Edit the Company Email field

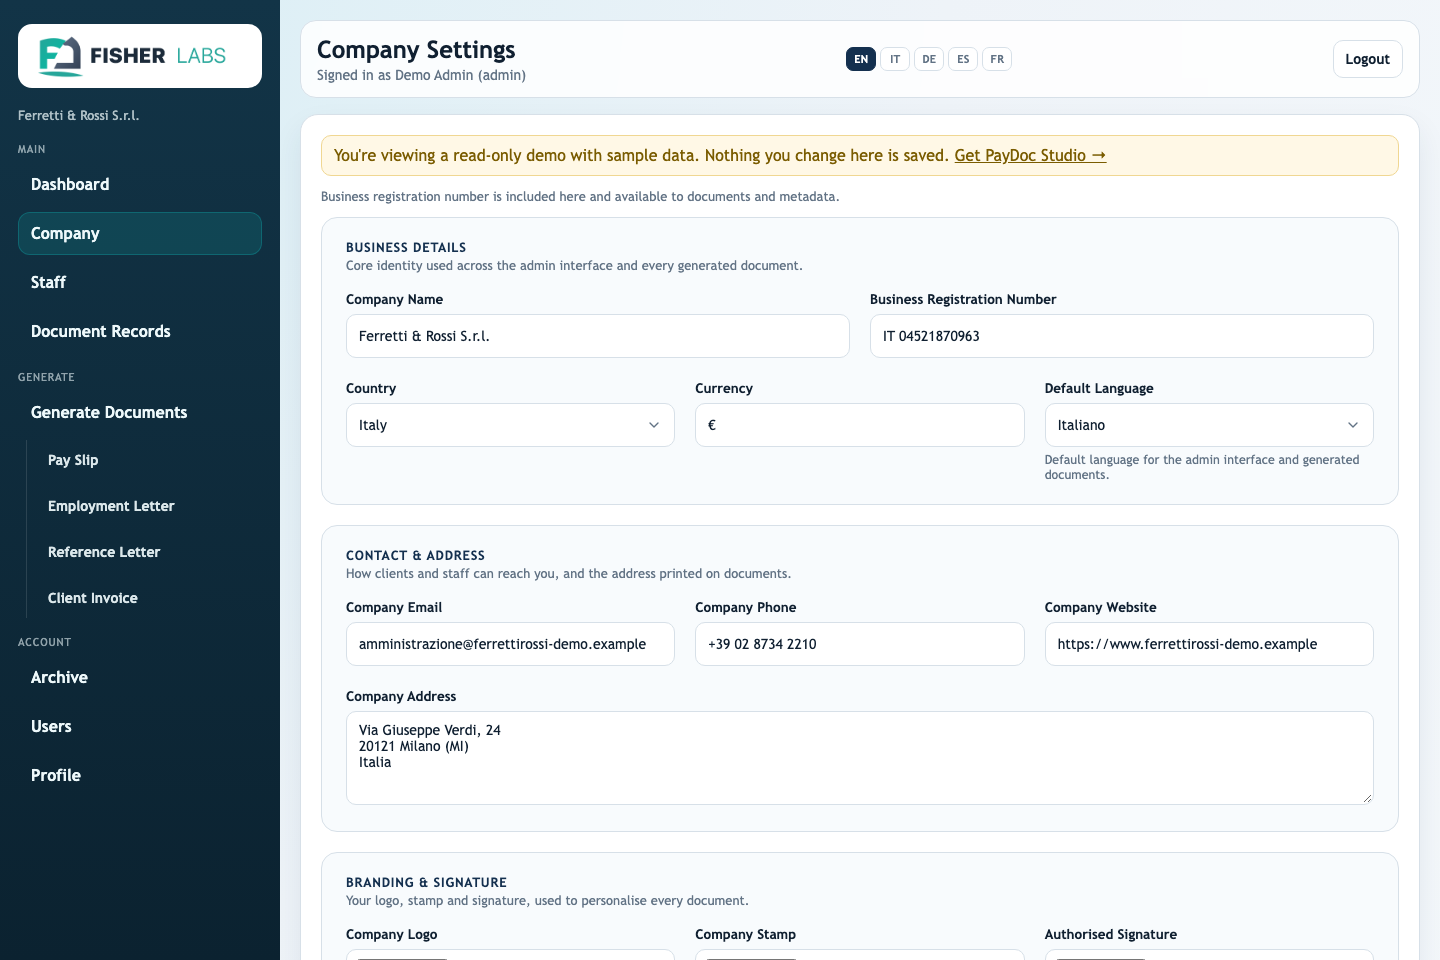(510, 644)
